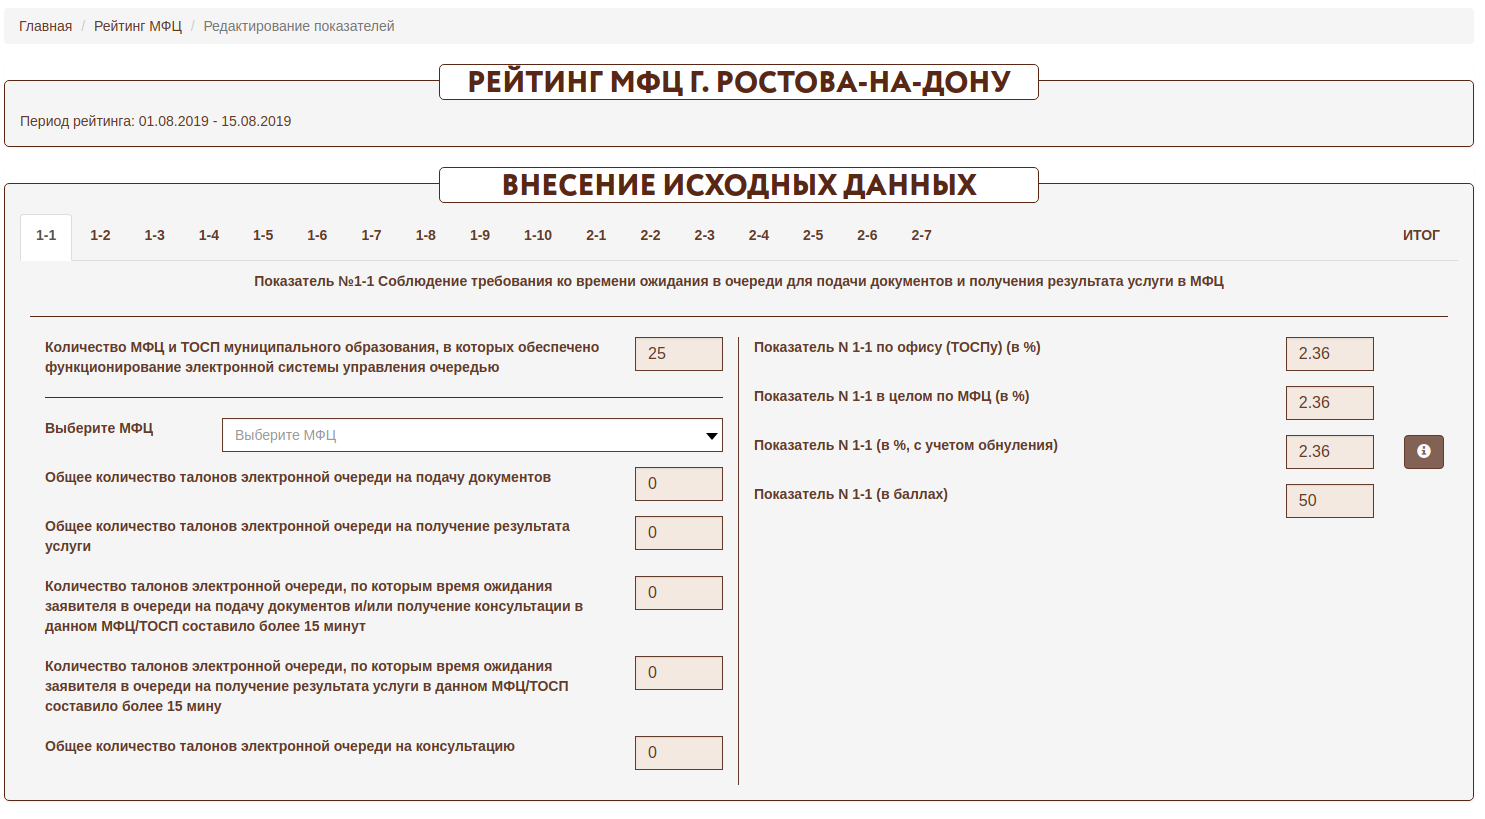This screenshot has width=1485, height=819.
Task: Select the 'Показатель N 1-1 (в баллах)' field
Action: [x=1329, y=501]
